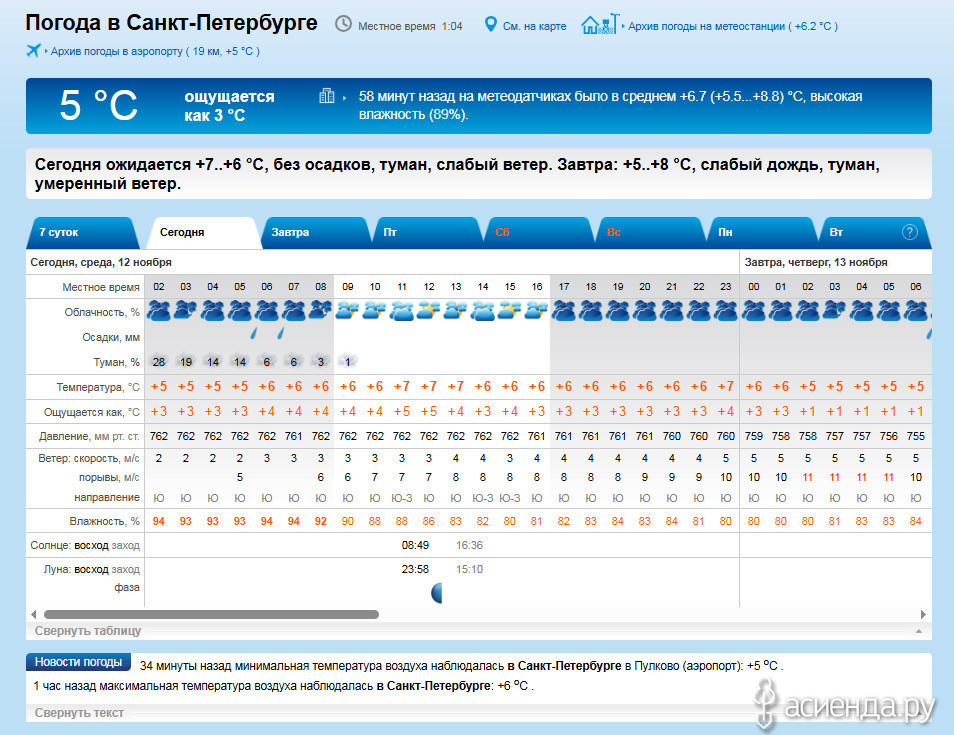This screenshot has height=735, width=954.
Task: Click the moon phase icon
Action: [436, 593]
